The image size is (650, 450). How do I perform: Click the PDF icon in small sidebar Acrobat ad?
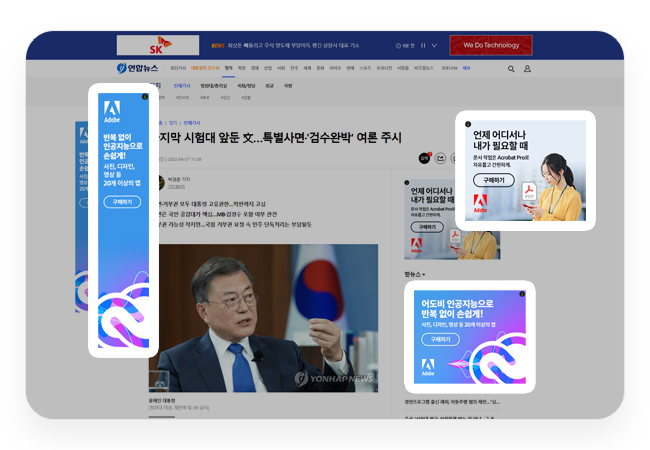[x=455, y=236]
